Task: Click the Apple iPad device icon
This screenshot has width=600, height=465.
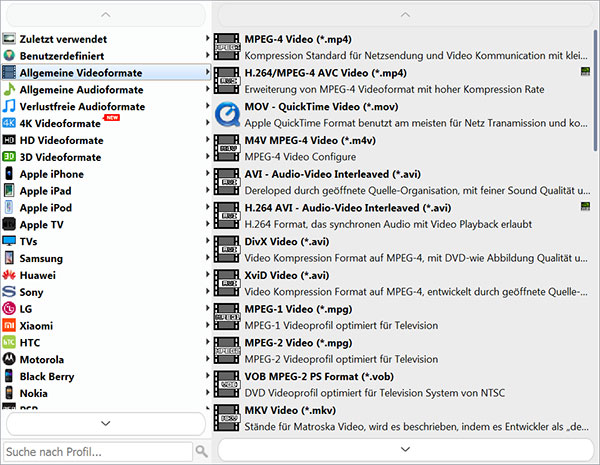Action: (9, 190)
